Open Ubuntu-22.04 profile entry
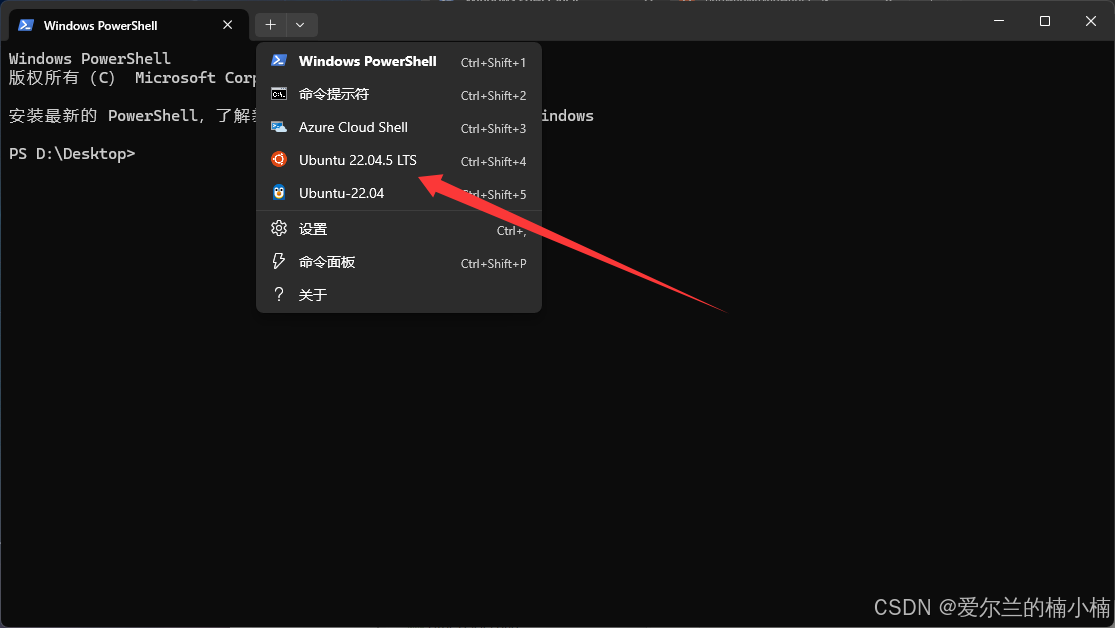 click(x=399, y=193)
